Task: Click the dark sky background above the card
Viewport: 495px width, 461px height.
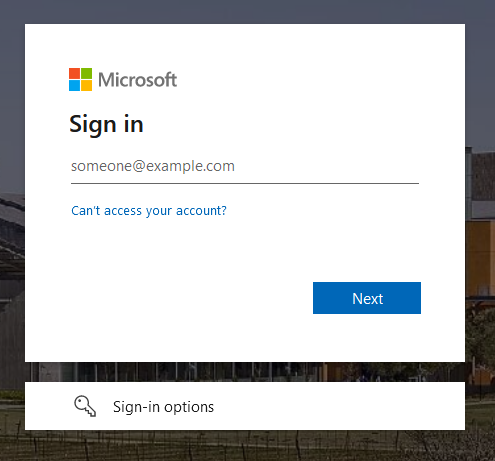Action: (x=247, y=11)
